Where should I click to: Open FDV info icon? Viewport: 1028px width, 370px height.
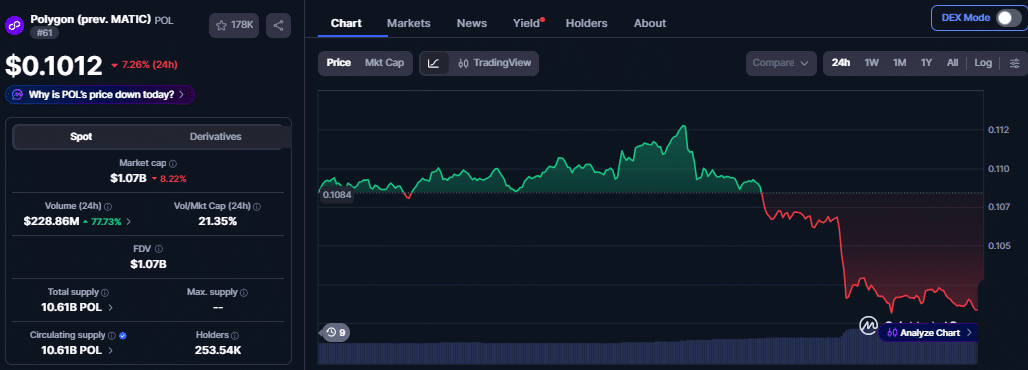(x=159, y=249)
